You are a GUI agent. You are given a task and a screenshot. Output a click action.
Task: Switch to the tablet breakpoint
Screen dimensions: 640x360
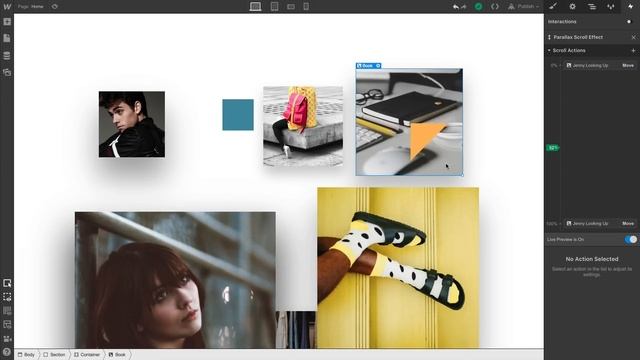click(274, 7)
